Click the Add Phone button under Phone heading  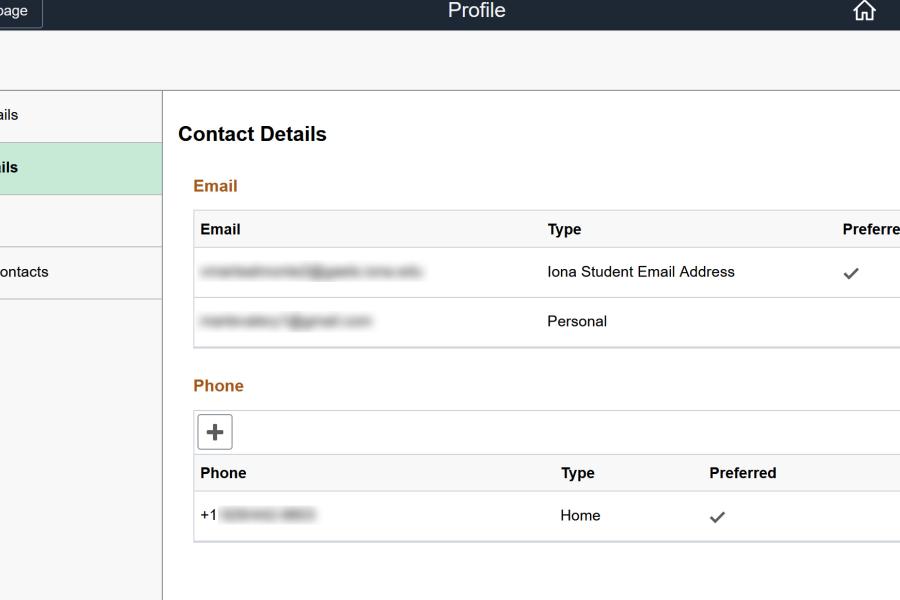point(217,432)
